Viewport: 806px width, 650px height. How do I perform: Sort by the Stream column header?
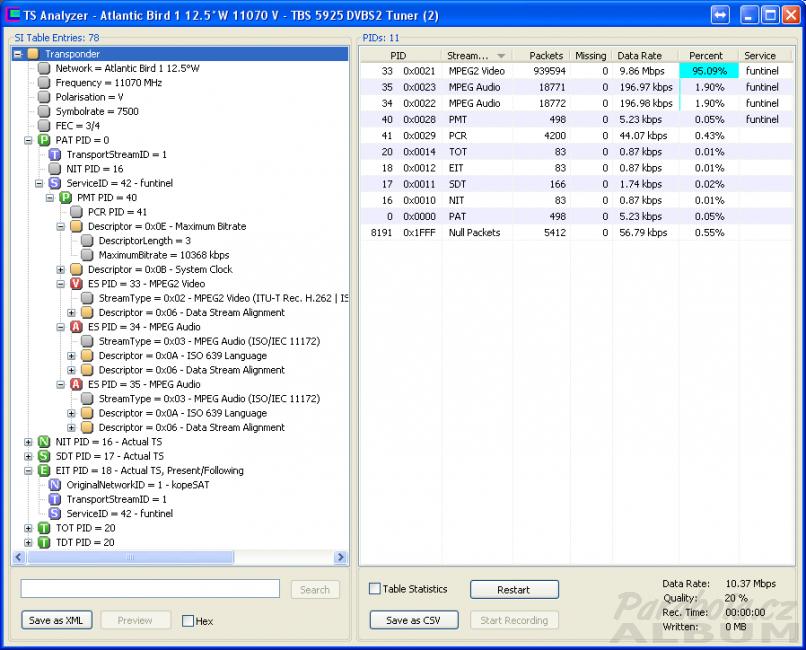coord(477,55)
